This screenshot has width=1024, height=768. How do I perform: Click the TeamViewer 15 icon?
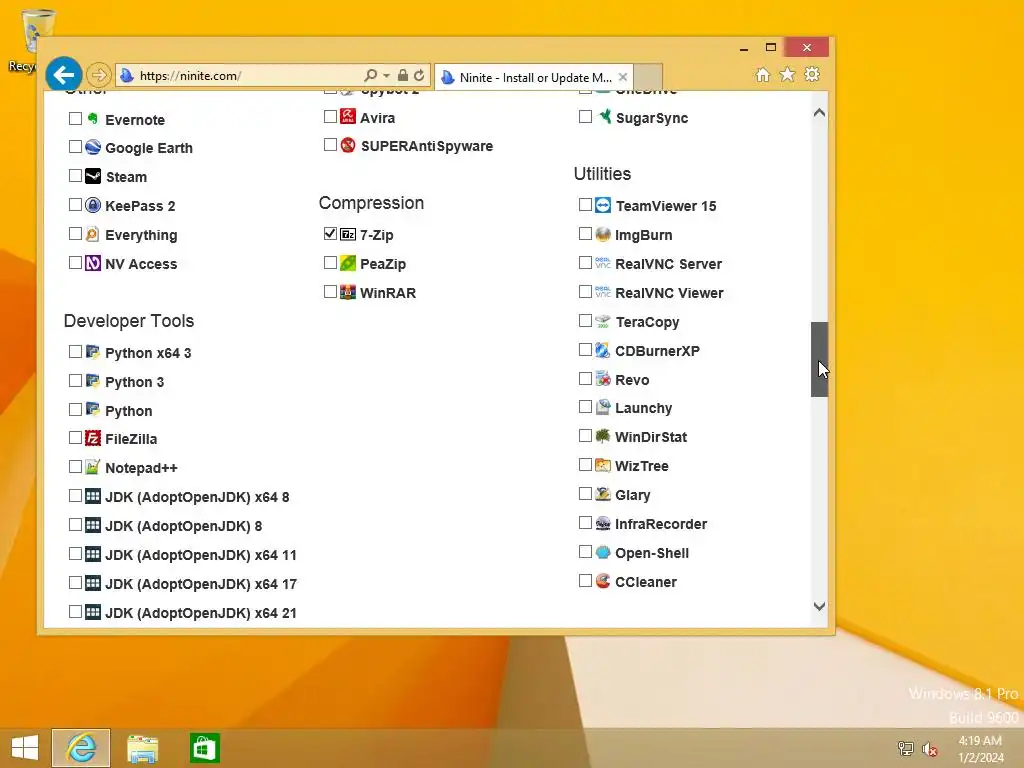tap(603, 206)
